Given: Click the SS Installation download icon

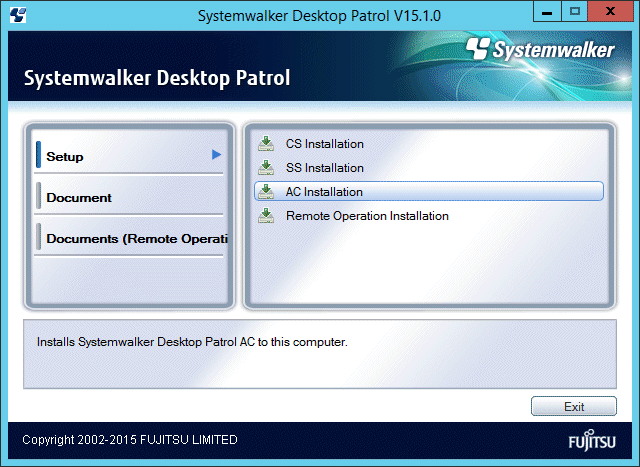Looking at the screenshot, I should 266,168.
